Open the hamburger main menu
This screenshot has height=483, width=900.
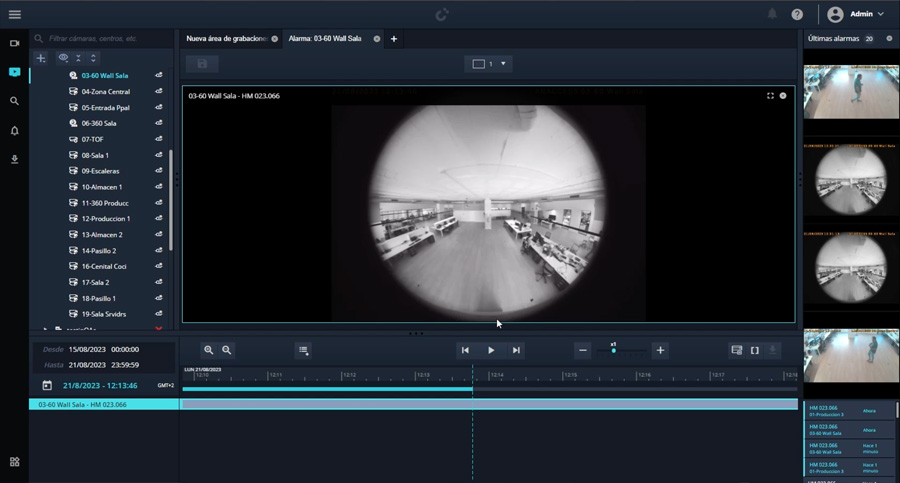[x=14, y=14]
